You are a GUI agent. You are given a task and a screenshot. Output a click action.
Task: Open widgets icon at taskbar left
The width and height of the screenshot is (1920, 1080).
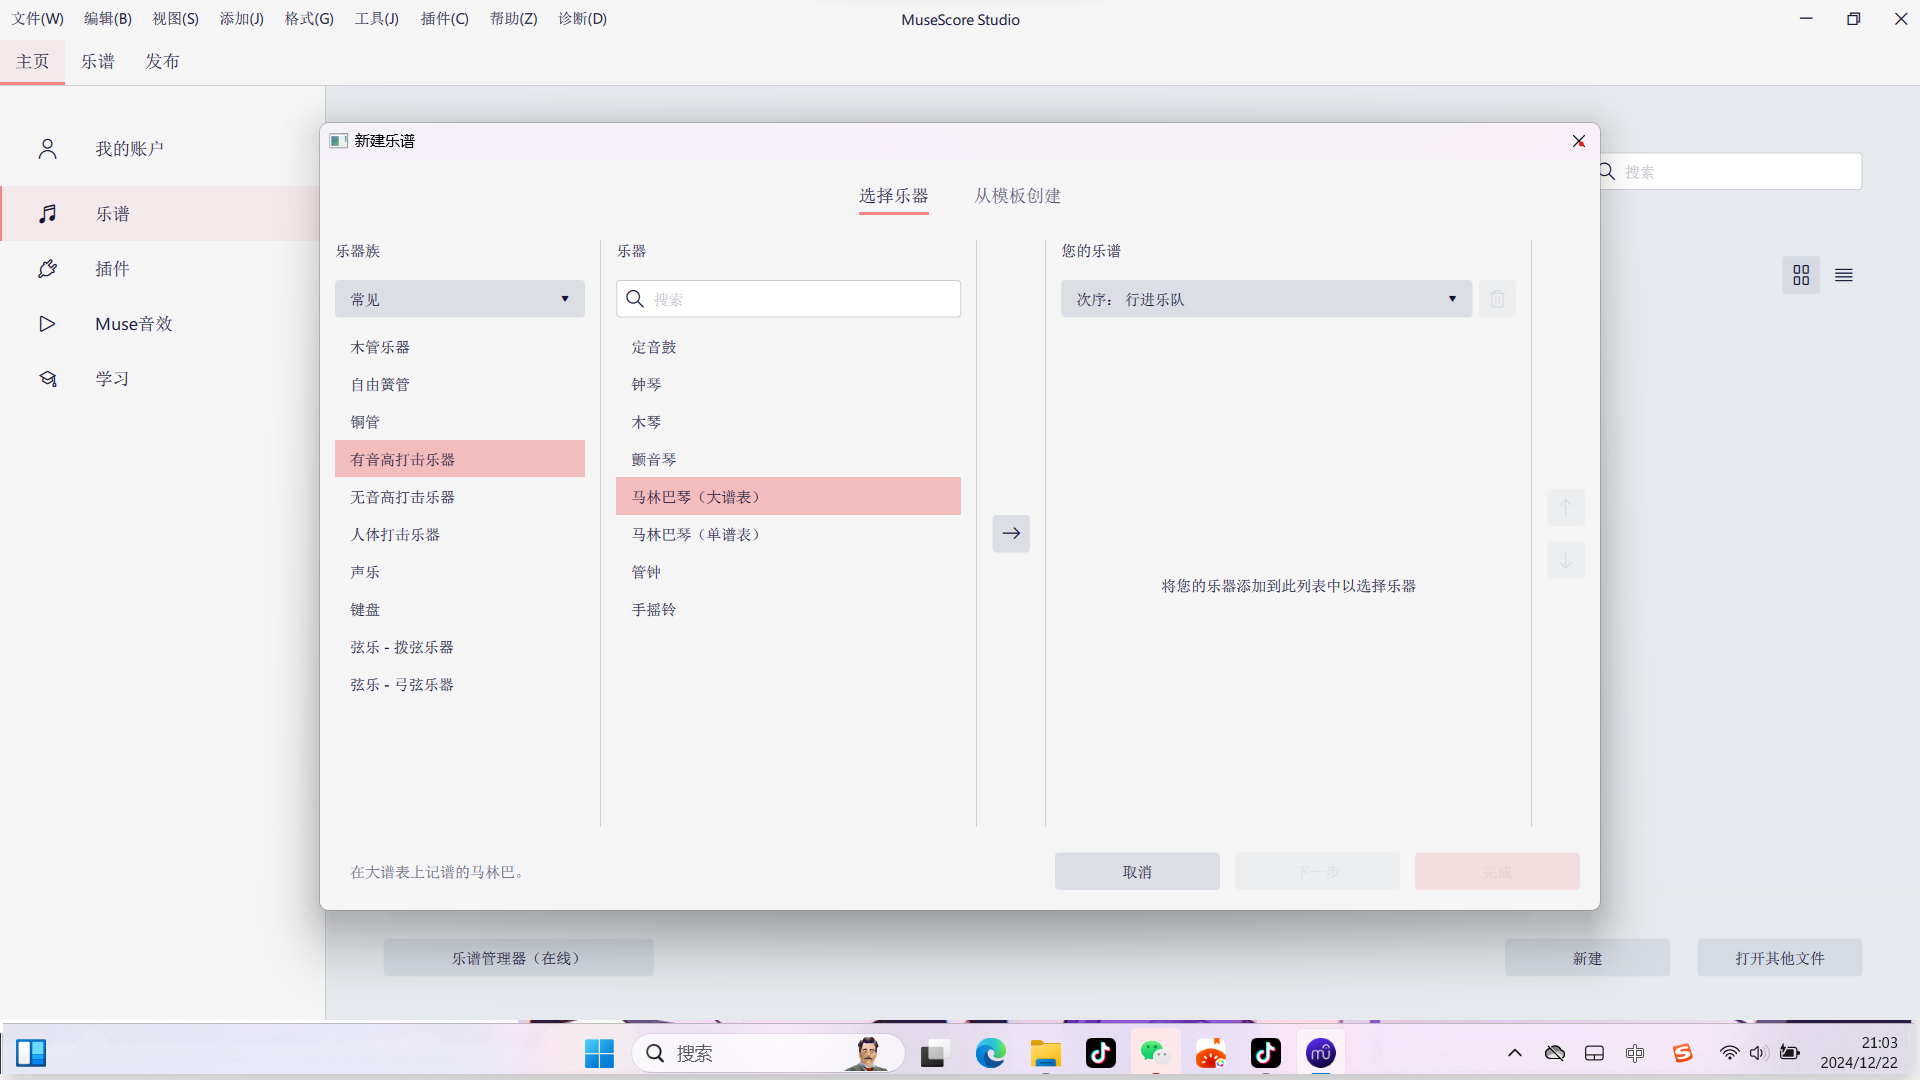31,1053
